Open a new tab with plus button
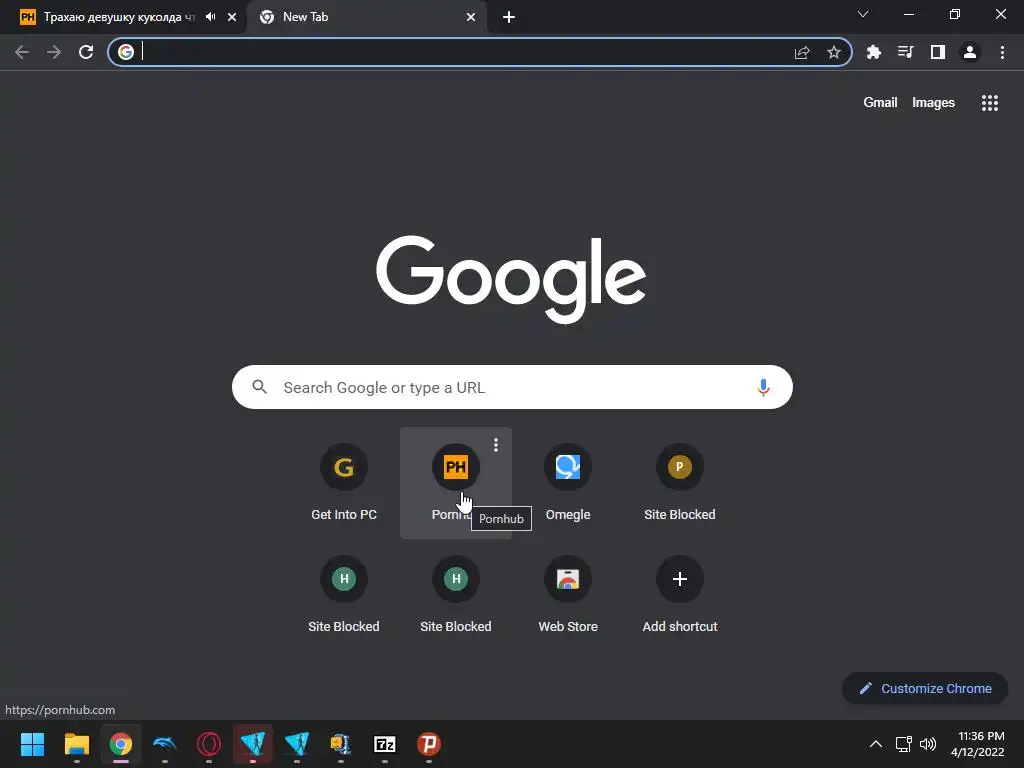The image size is (1024, 768). pyautogui.click(x=509, y=17)
